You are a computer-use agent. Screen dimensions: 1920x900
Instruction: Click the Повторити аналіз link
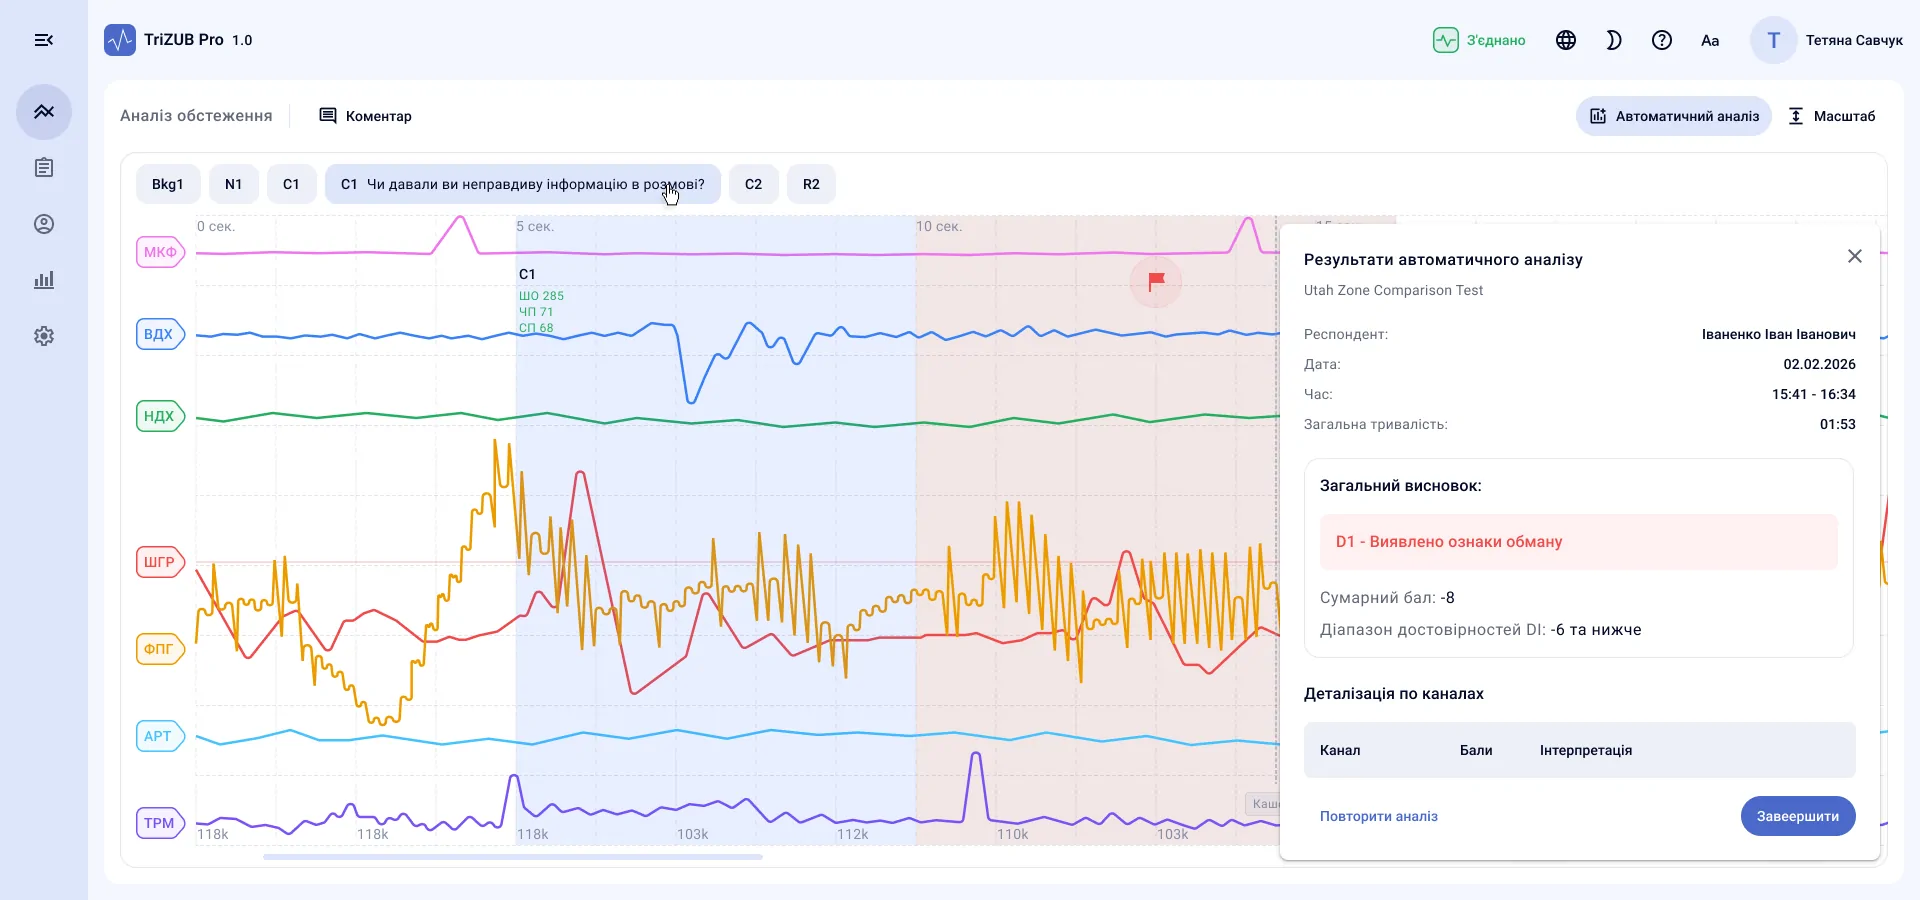click(1379, 816)
